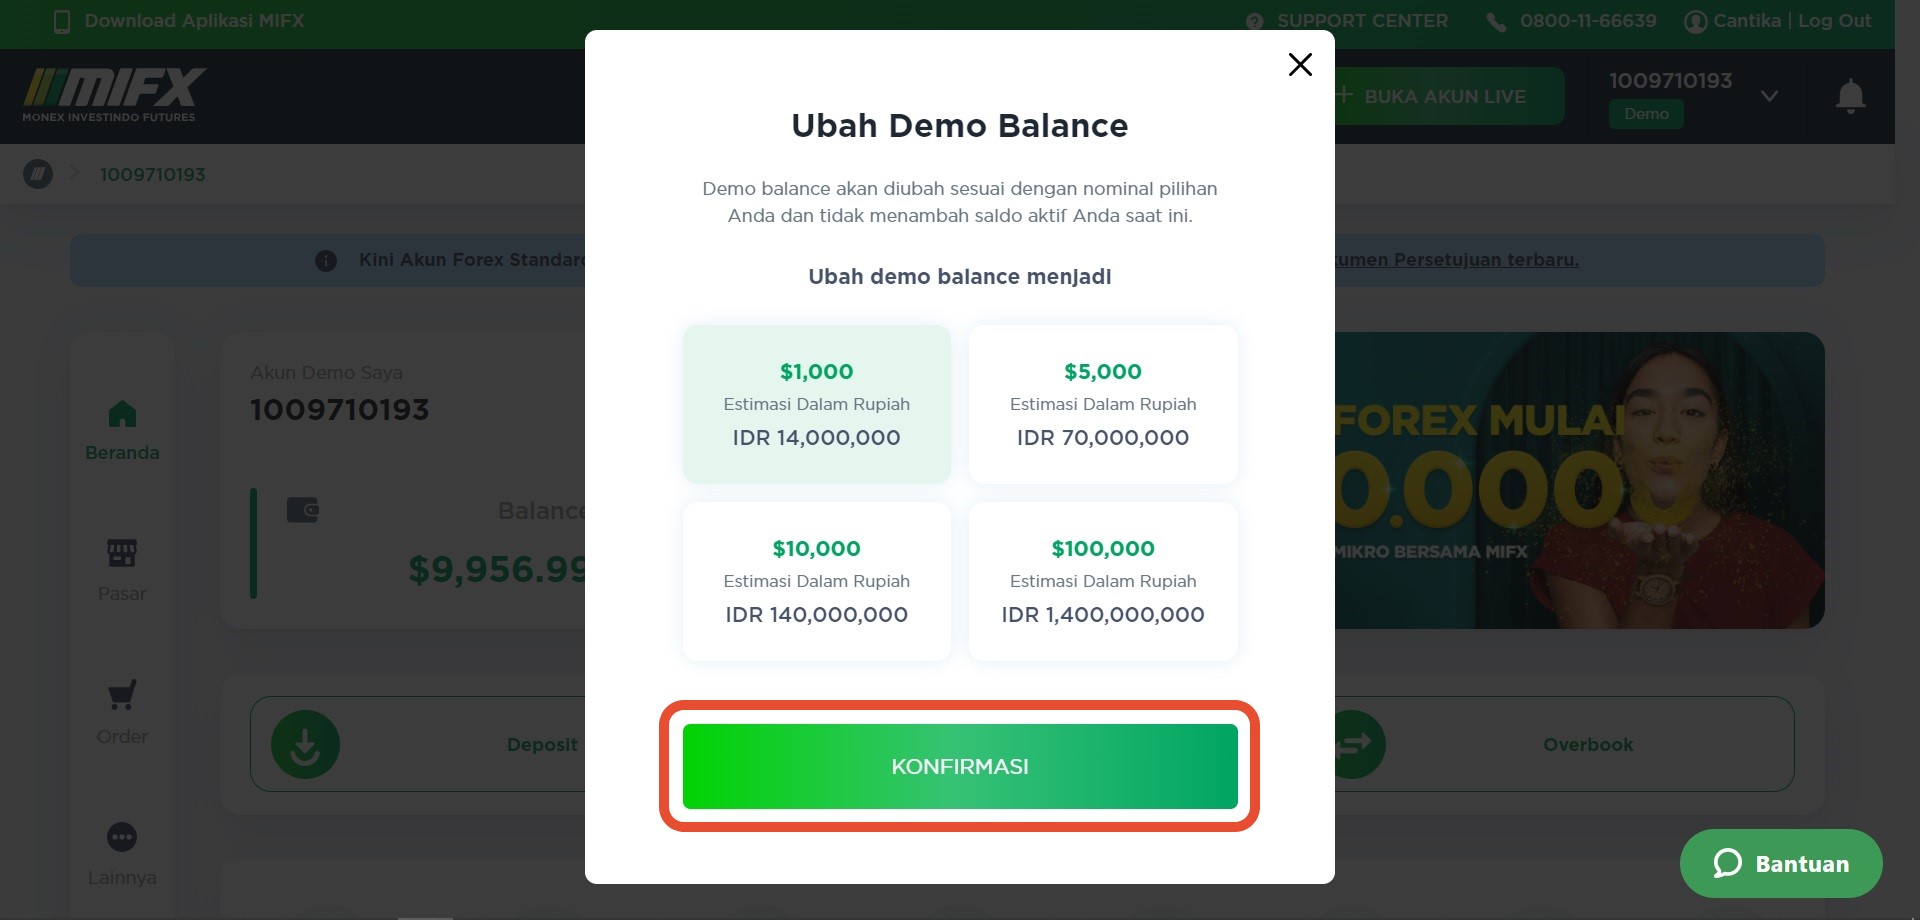The image size is (1920, 920).
Task: Click the breadcrumb home MIFX icon
Action: click(x=38, y=174)
